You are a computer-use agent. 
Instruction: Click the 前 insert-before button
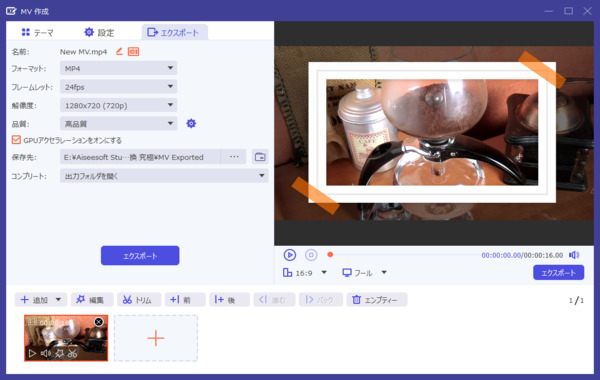point(185,300)
